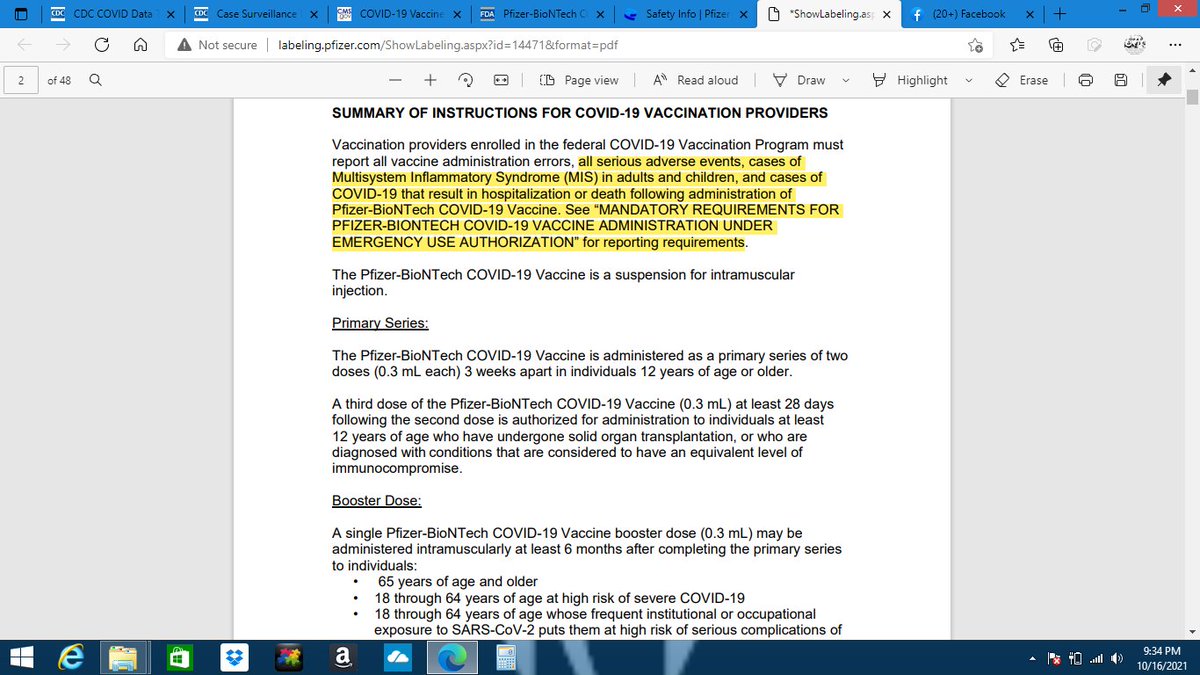Image resolution: width=1200 pixels, height=675 pixels.
Task: Activate the Draw tool
Action: [800, 80]
